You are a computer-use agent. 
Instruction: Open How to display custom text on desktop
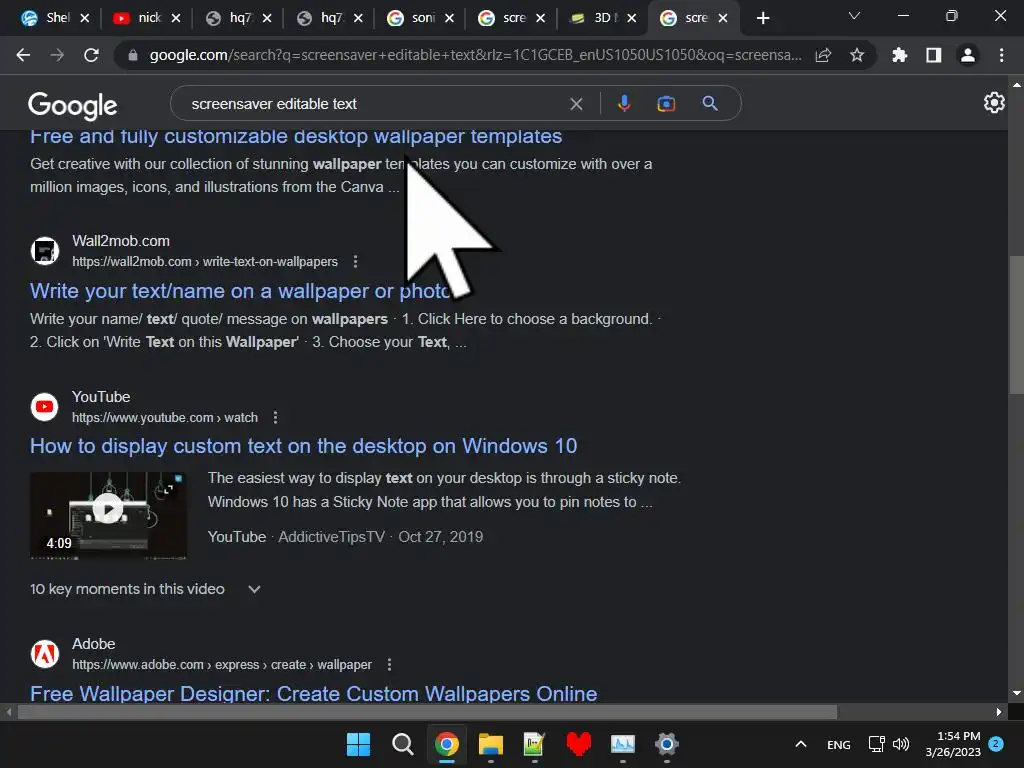[x=304, y=446]
